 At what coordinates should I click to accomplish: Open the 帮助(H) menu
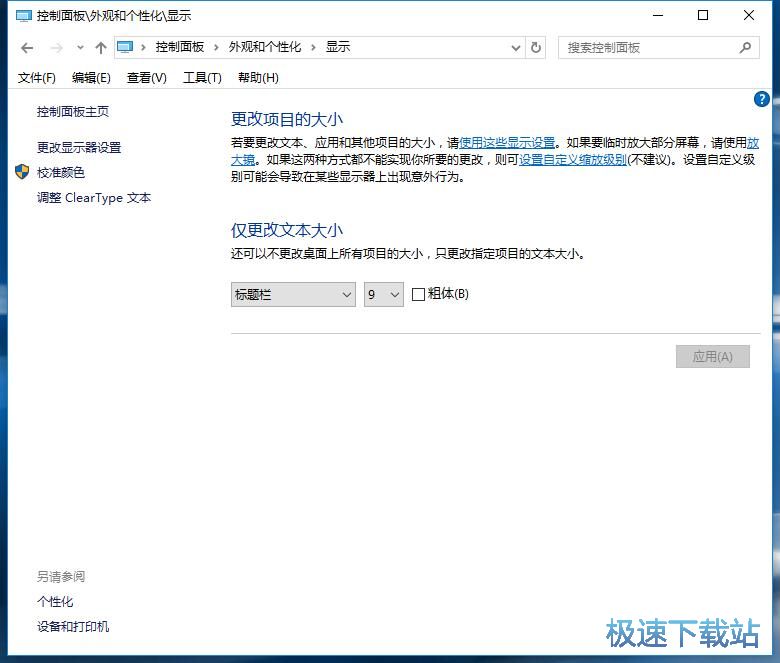tap(258, 78)
